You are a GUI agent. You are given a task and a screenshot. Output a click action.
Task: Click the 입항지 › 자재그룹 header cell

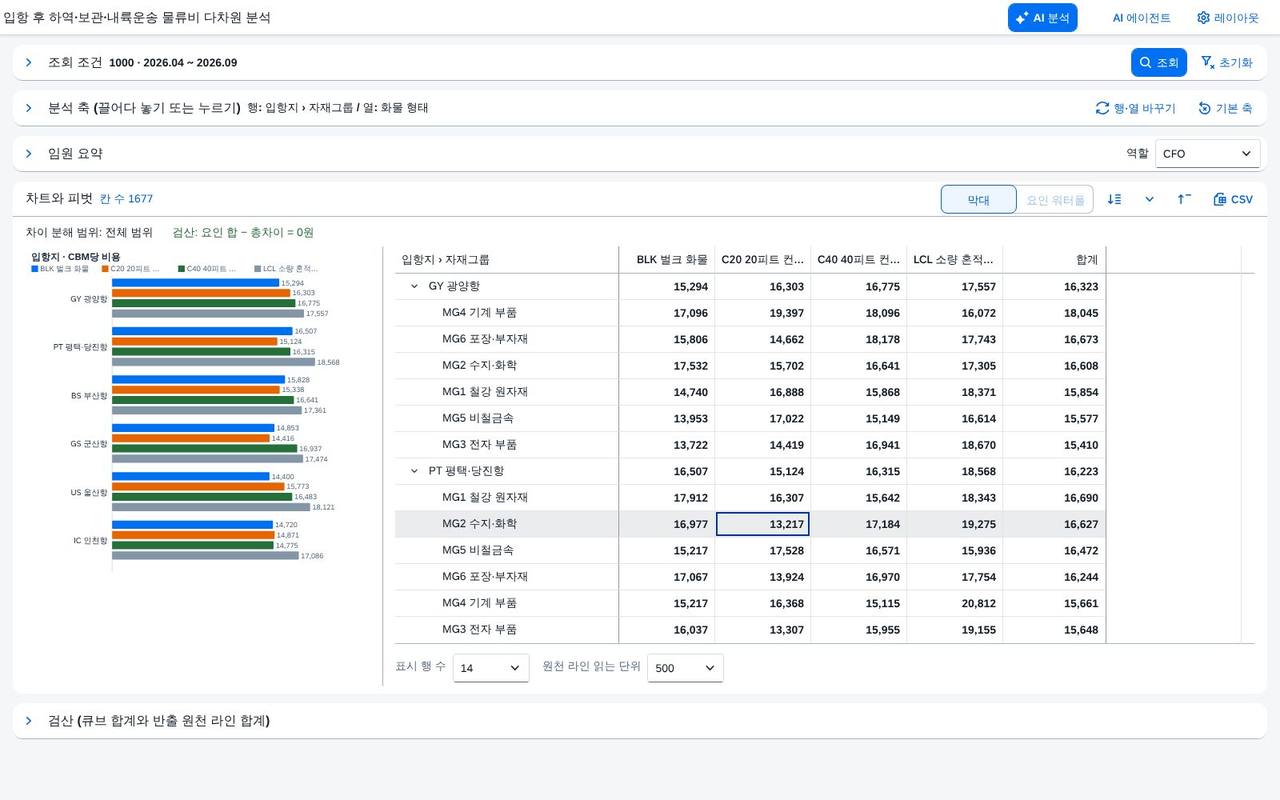click(506, 260)
